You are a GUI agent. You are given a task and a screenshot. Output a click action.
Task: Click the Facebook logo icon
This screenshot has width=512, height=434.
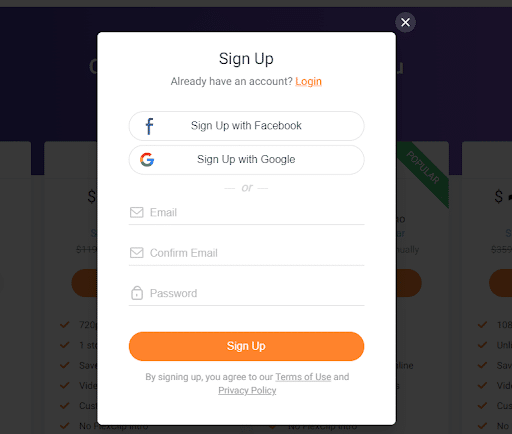pyautogui.click(x=149, y=126)
